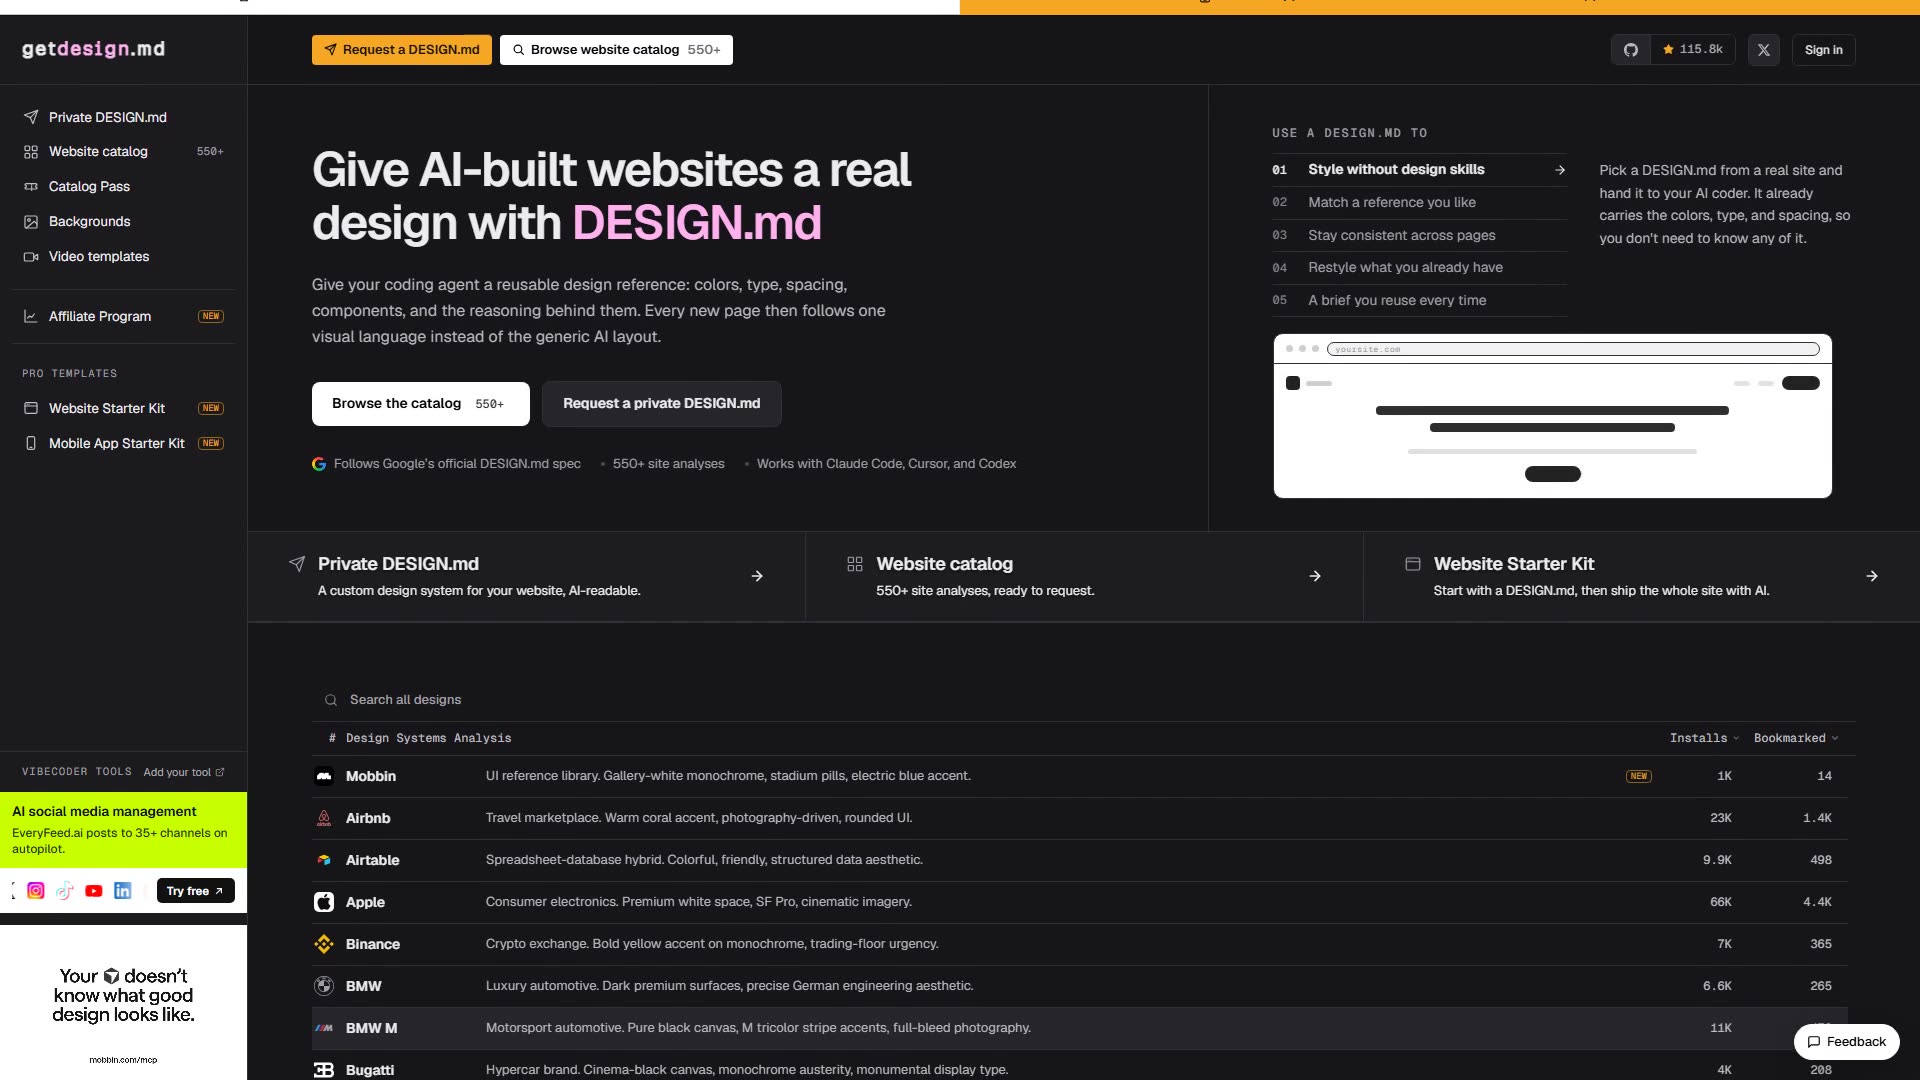Click Request a private DESIGN.md button

click(662, 404)
